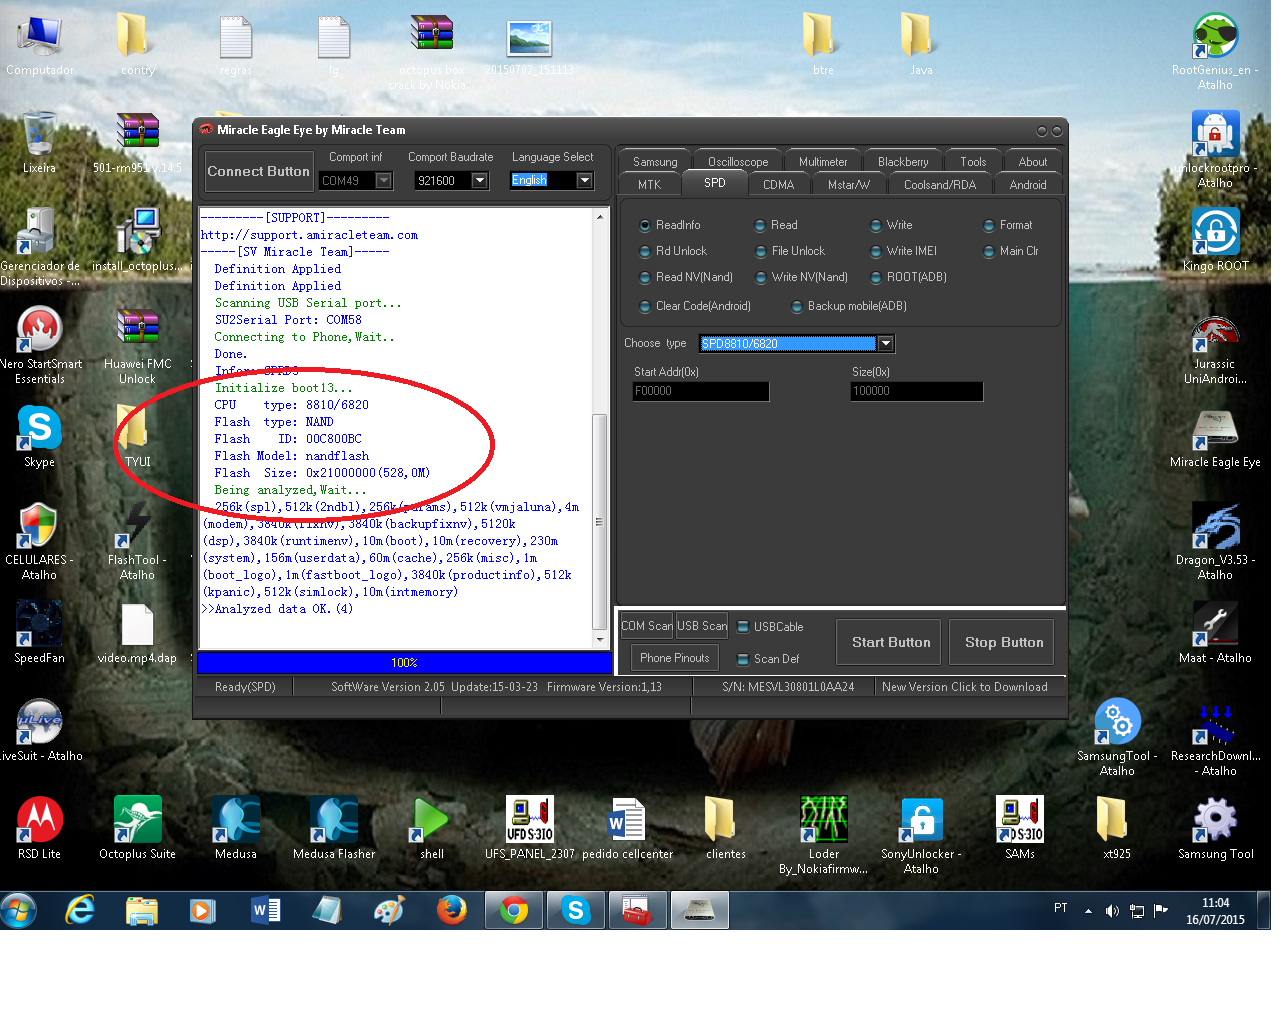Image resolution: width=1280 pixels, height=1024 pixels.
Task: Open the Lixeira recycle bin
Action: 40,135
